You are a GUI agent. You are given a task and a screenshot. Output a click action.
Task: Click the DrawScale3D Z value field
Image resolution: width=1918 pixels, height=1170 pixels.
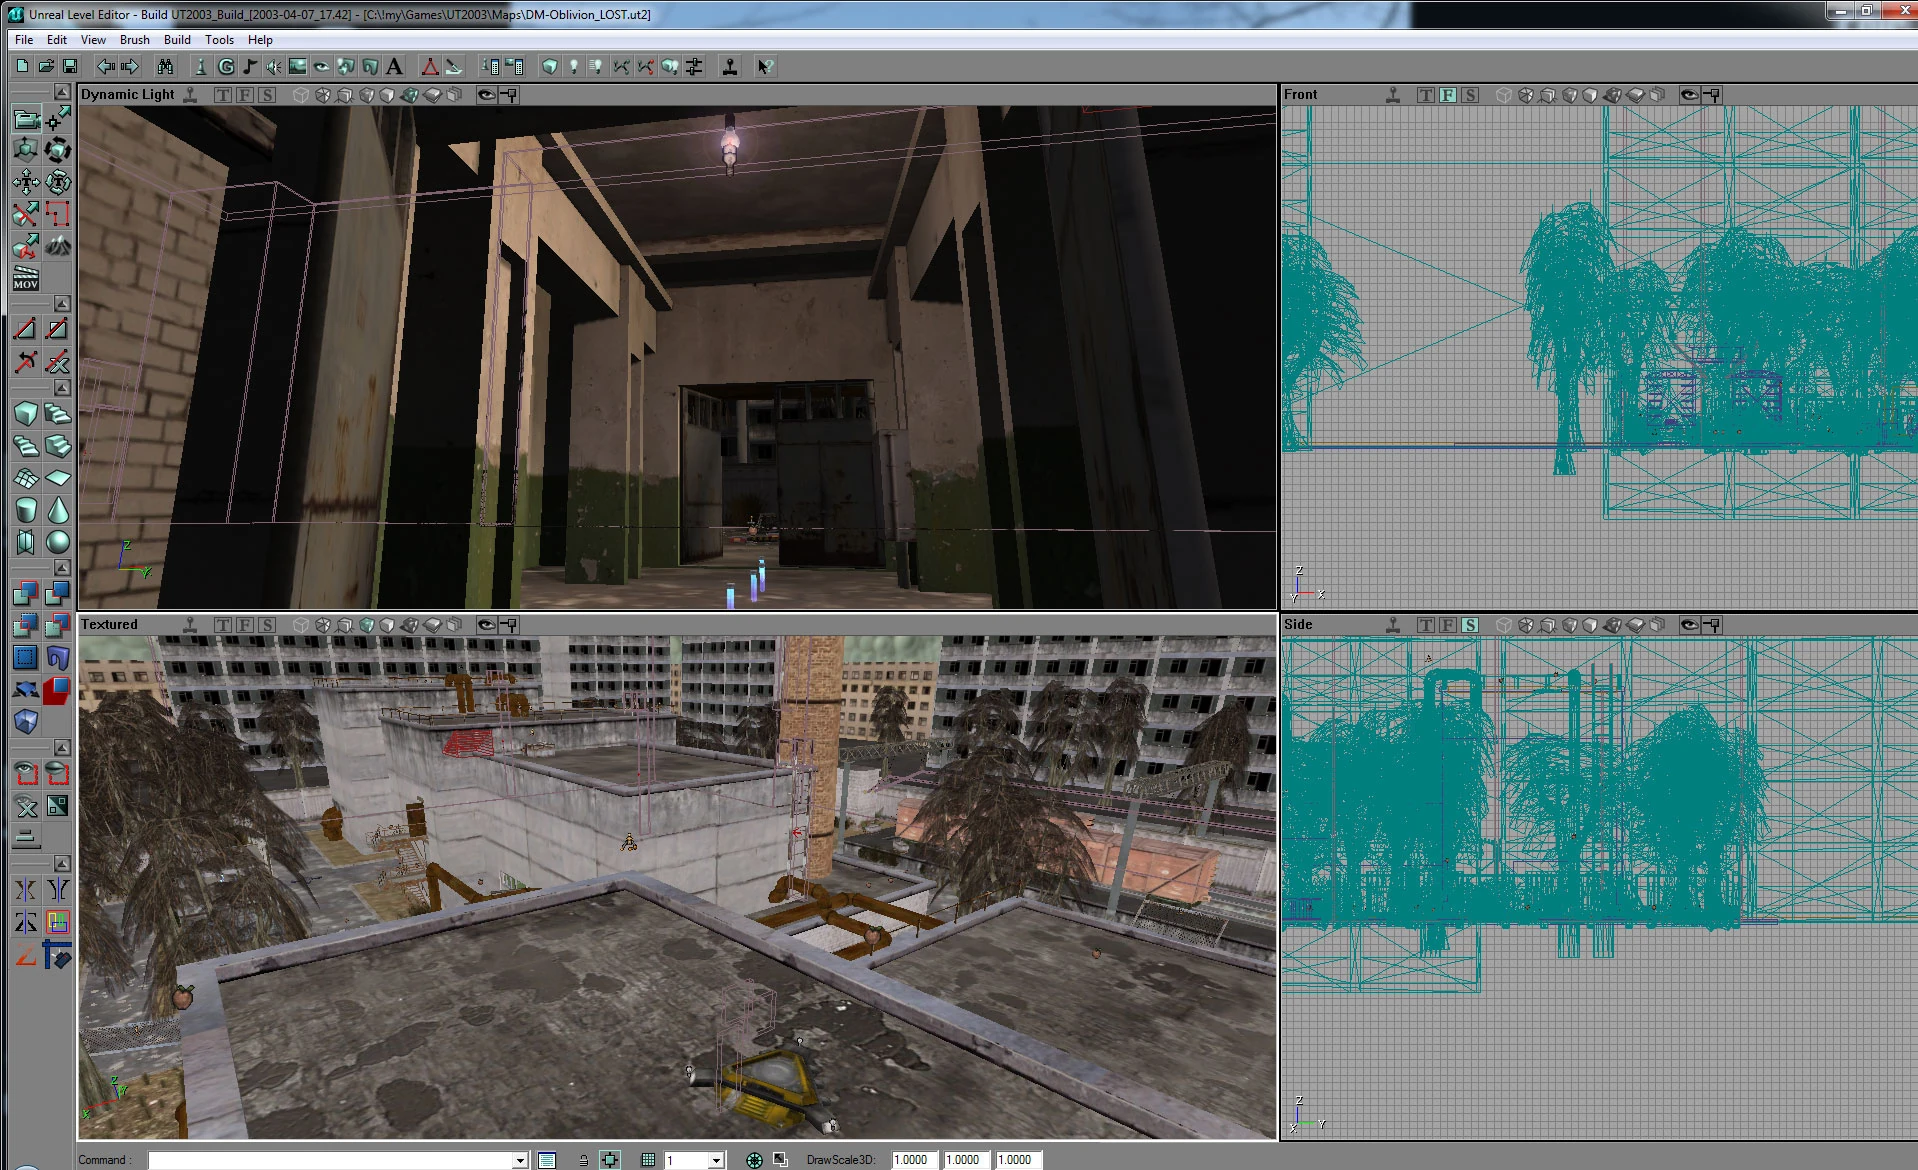click(x=1017, y=1160)
